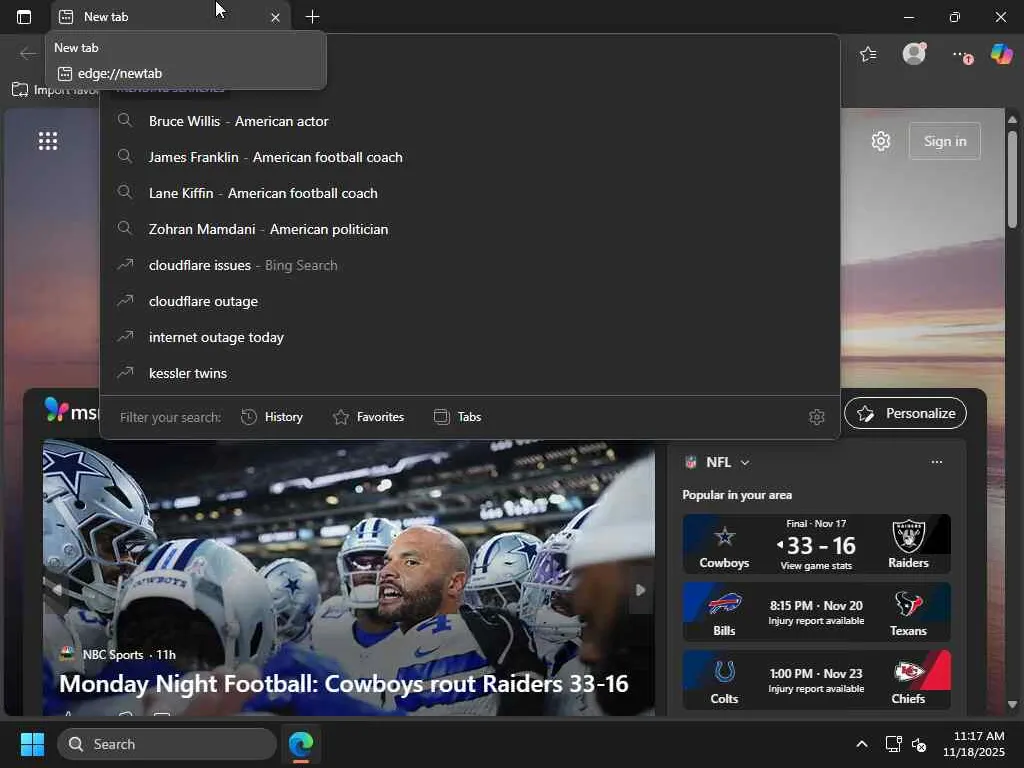
Task: Expand the NFL dropdown chevron
Action: (x=745, y=462)
